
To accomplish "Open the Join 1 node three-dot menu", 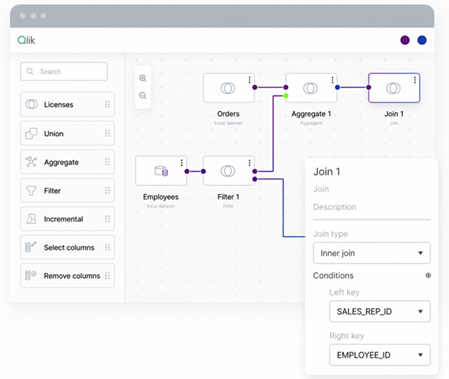I will 415,80.
